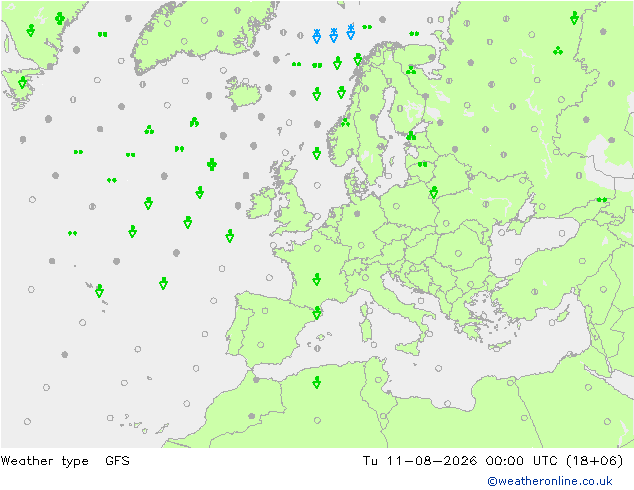
Task: Click the three-dot symbol over northern Finland
Action: [411, 70]
